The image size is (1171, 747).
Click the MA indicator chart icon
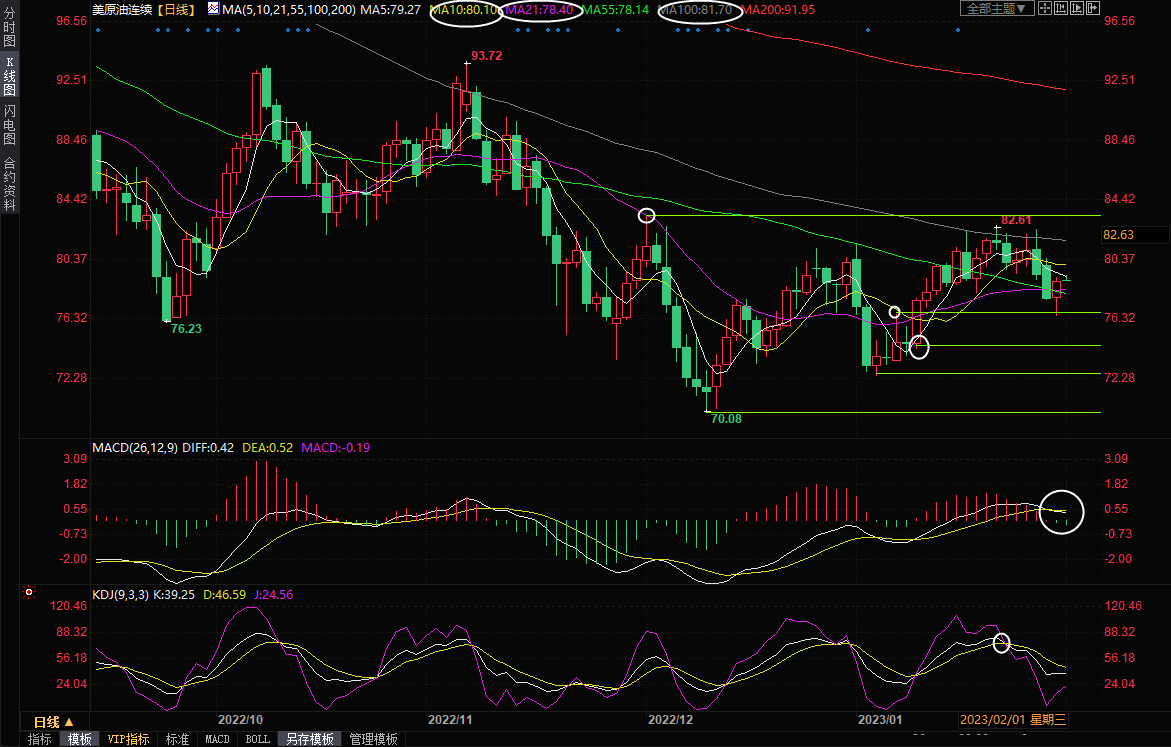213,9
